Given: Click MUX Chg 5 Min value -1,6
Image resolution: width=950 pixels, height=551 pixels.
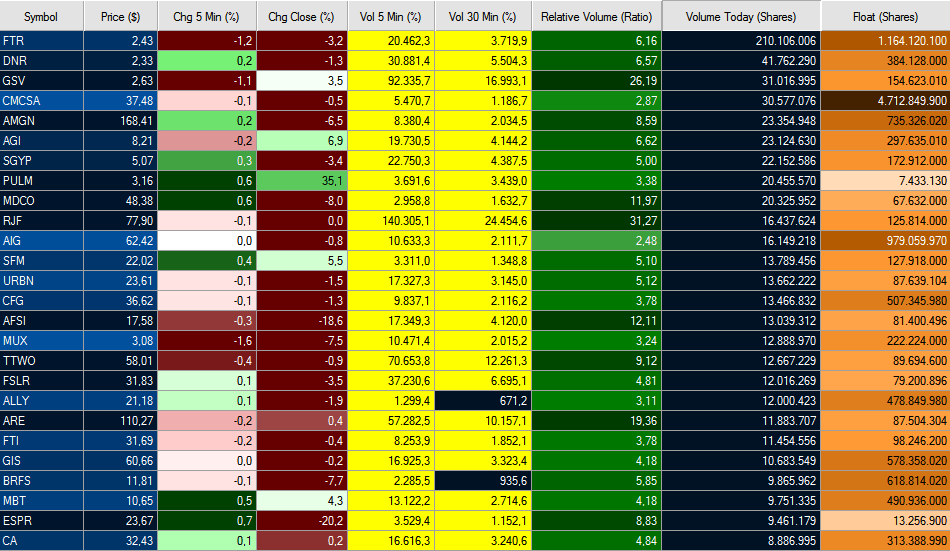Looking at the screenshot, I should (207, 341).
